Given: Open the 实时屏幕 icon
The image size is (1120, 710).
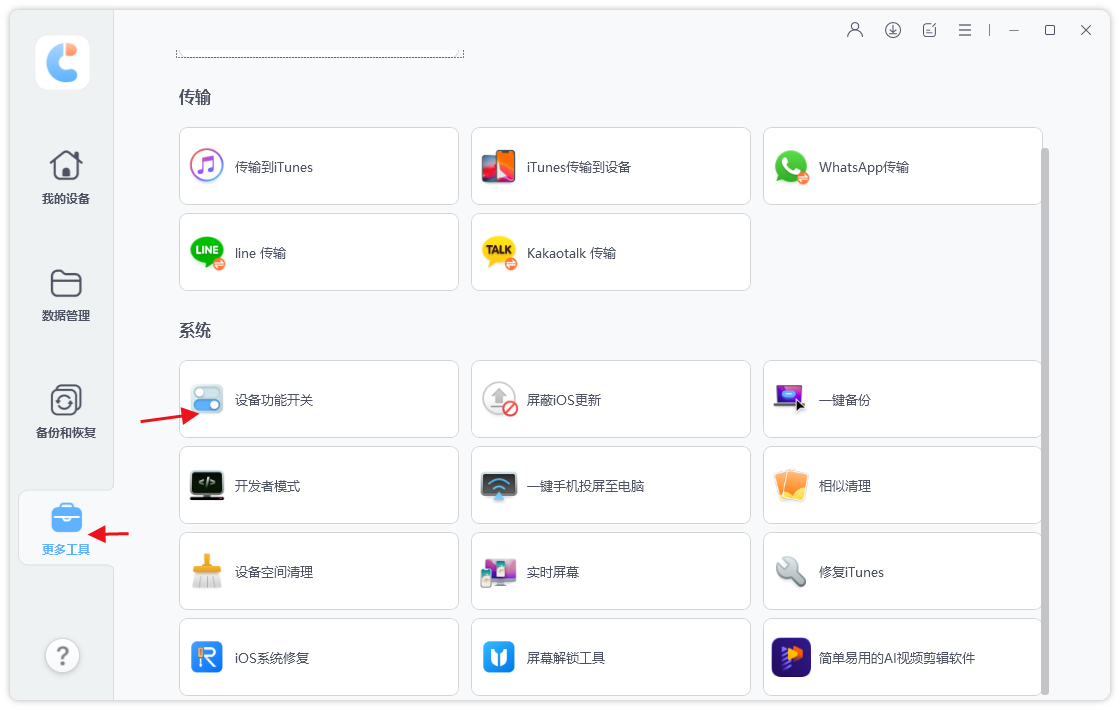Looking at the screenshot, I should [499, 572].
